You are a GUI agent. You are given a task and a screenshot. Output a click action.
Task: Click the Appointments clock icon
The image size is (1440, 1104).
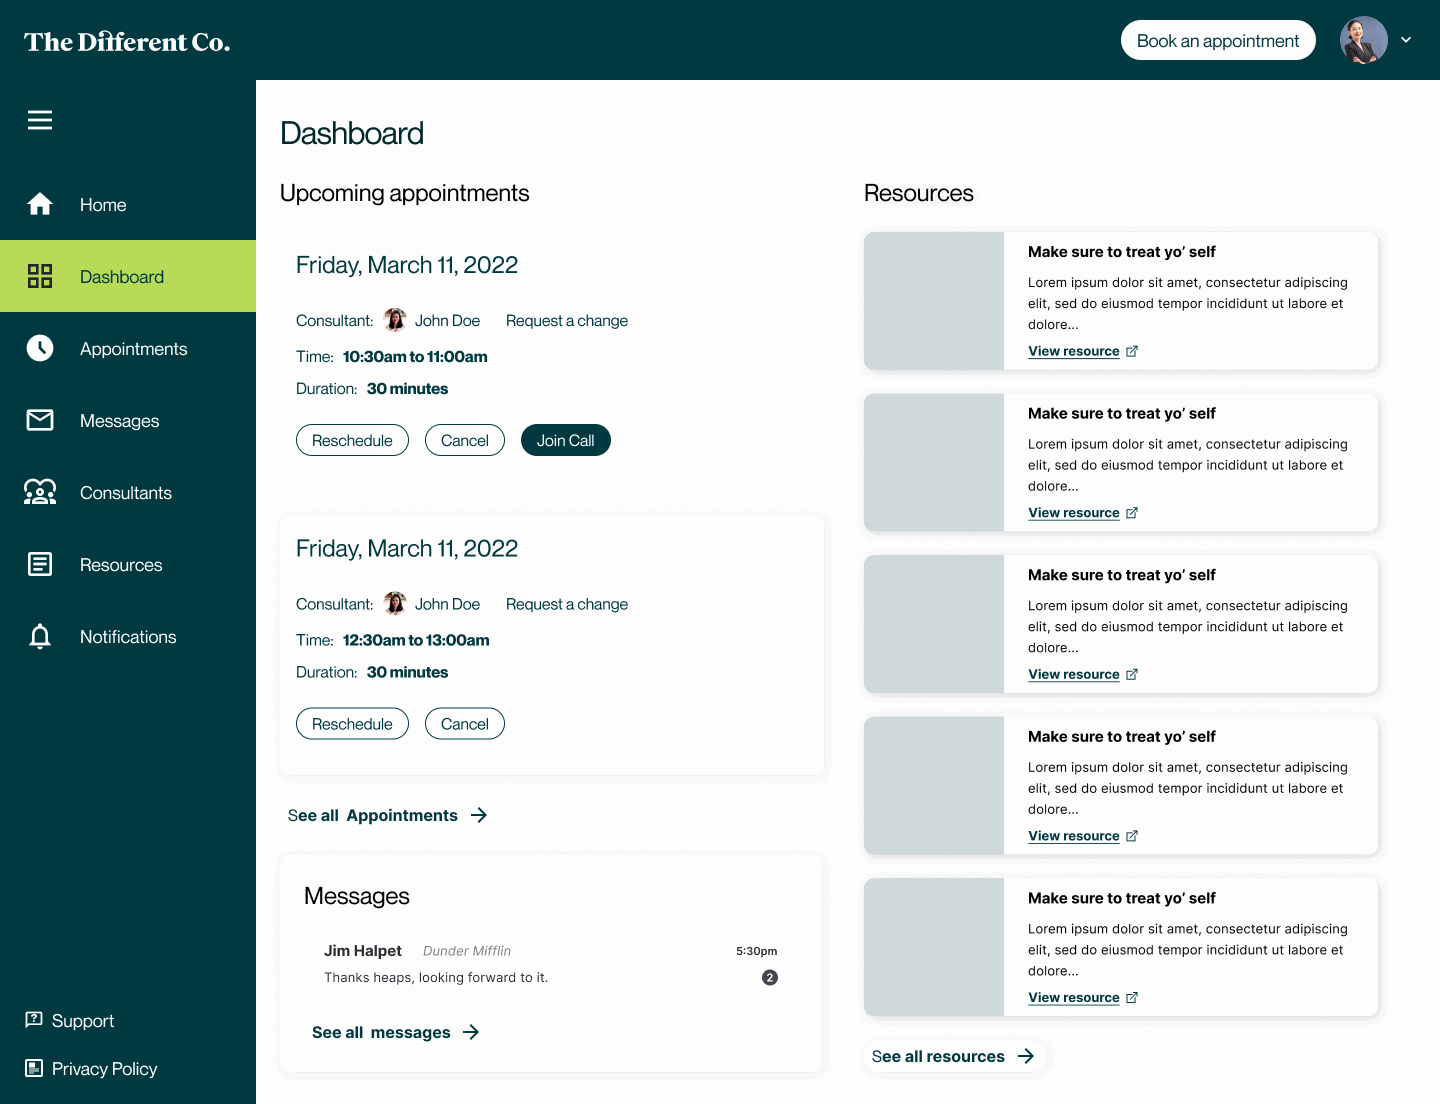click(x=40, y=348)
